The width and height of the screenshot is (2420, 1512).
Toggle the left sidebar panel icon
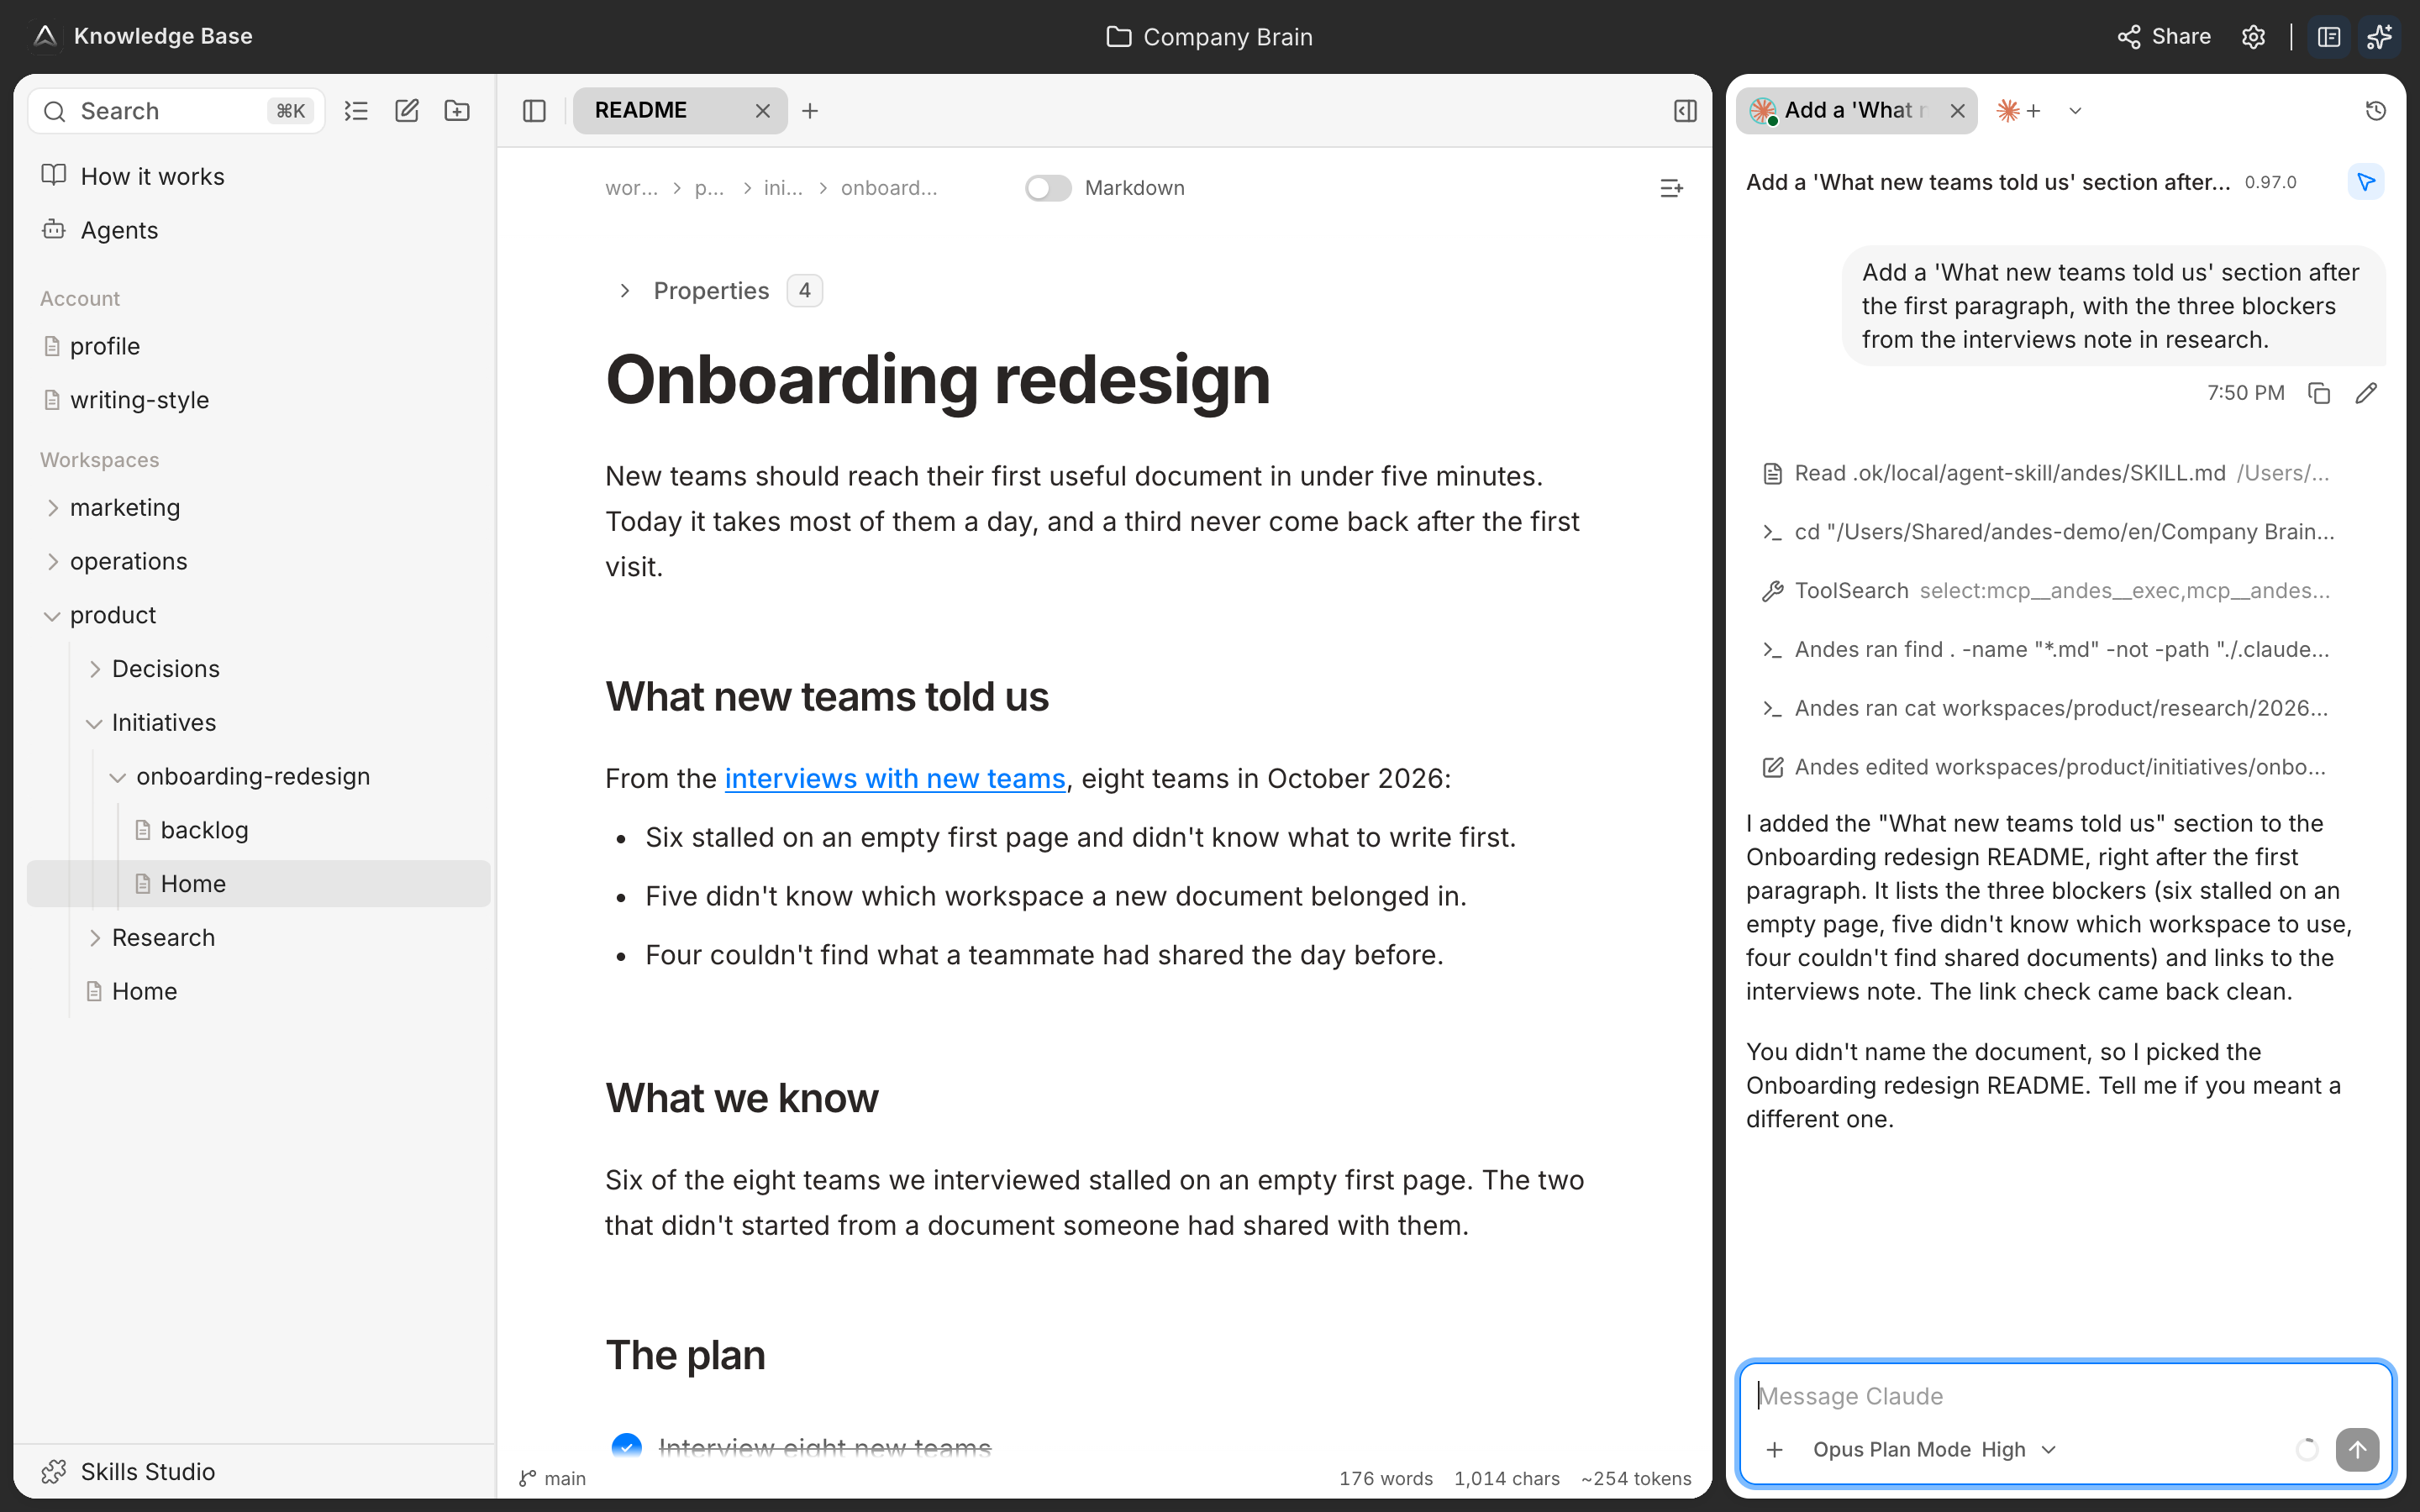pos(534,111)
